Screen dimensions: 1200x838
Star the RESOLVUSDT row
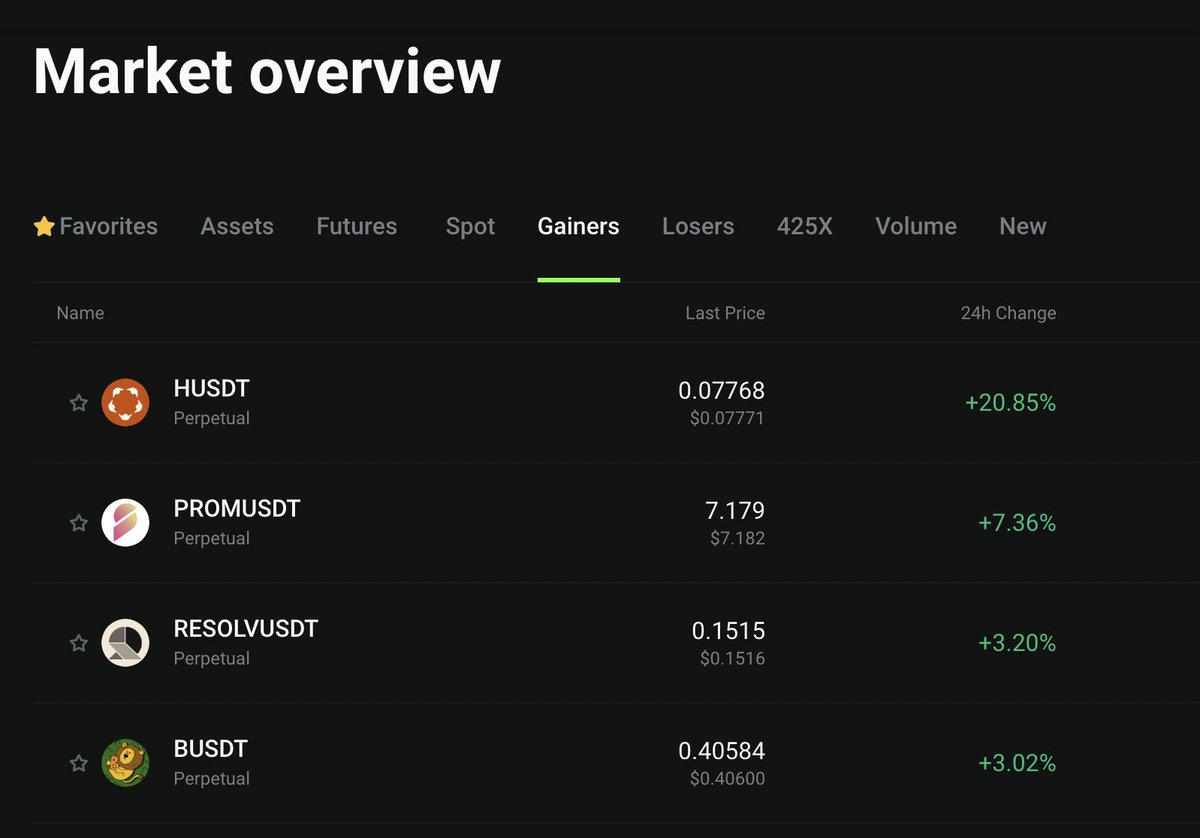click(78, 643)
